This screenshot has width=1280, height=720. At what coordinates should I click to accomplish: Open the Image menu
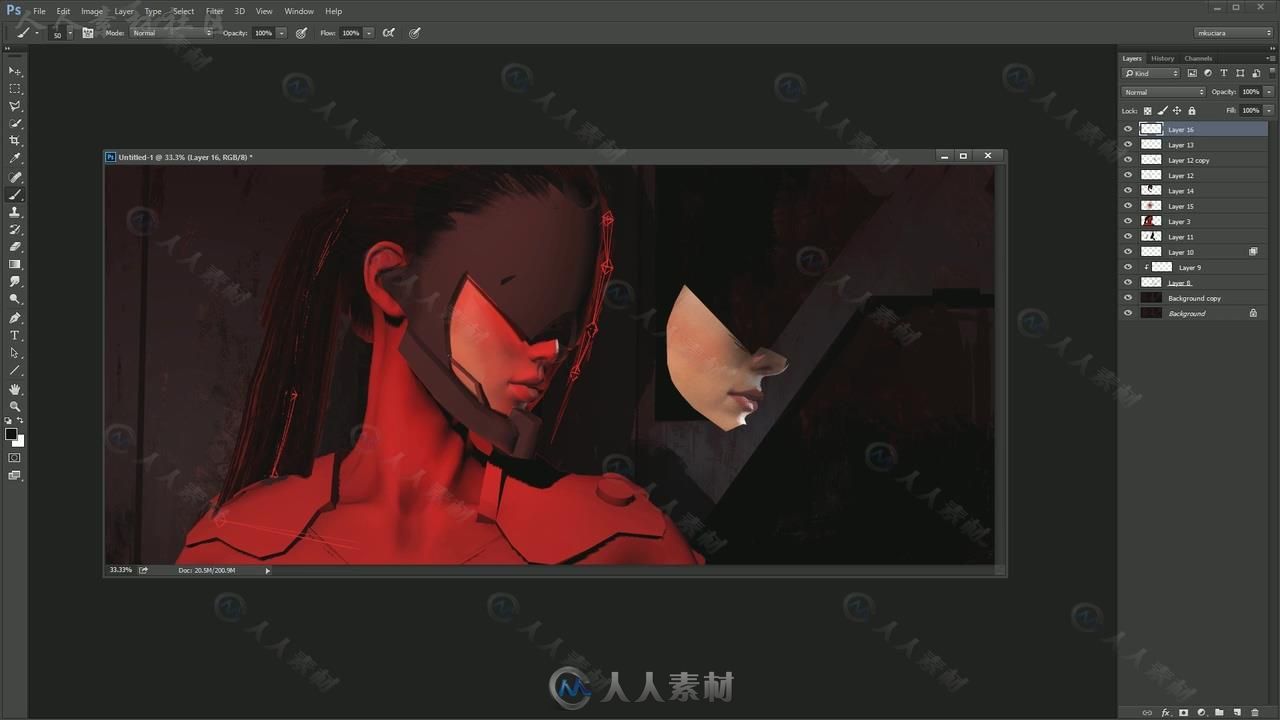pos(92,11)
